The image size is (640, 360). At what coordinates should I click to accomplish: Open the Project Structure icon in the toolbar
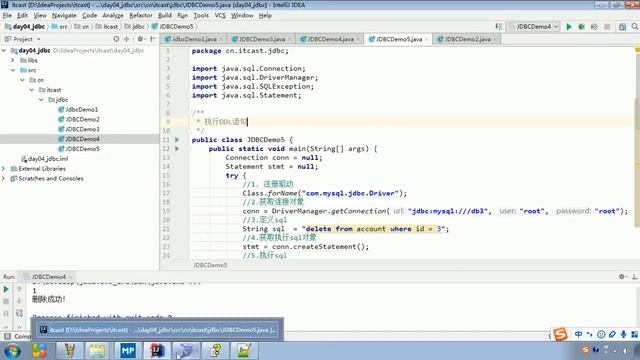[x=622, y=27]
